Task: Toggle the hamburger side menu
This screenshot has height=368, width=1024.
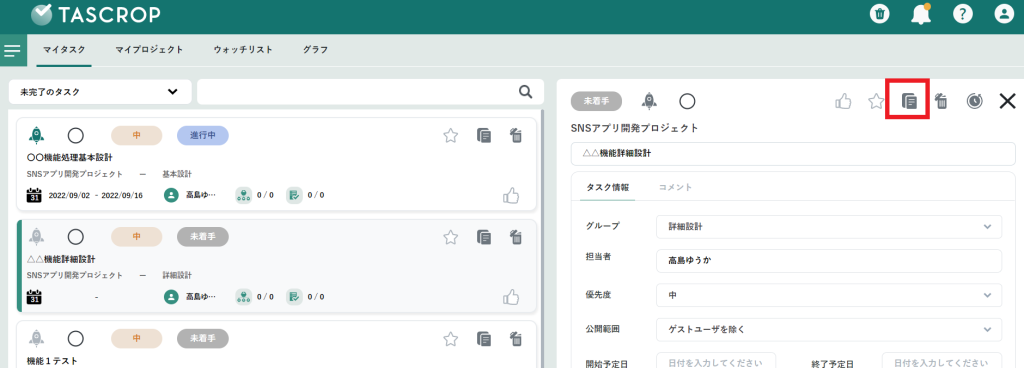Action: (x=12, y=50)
